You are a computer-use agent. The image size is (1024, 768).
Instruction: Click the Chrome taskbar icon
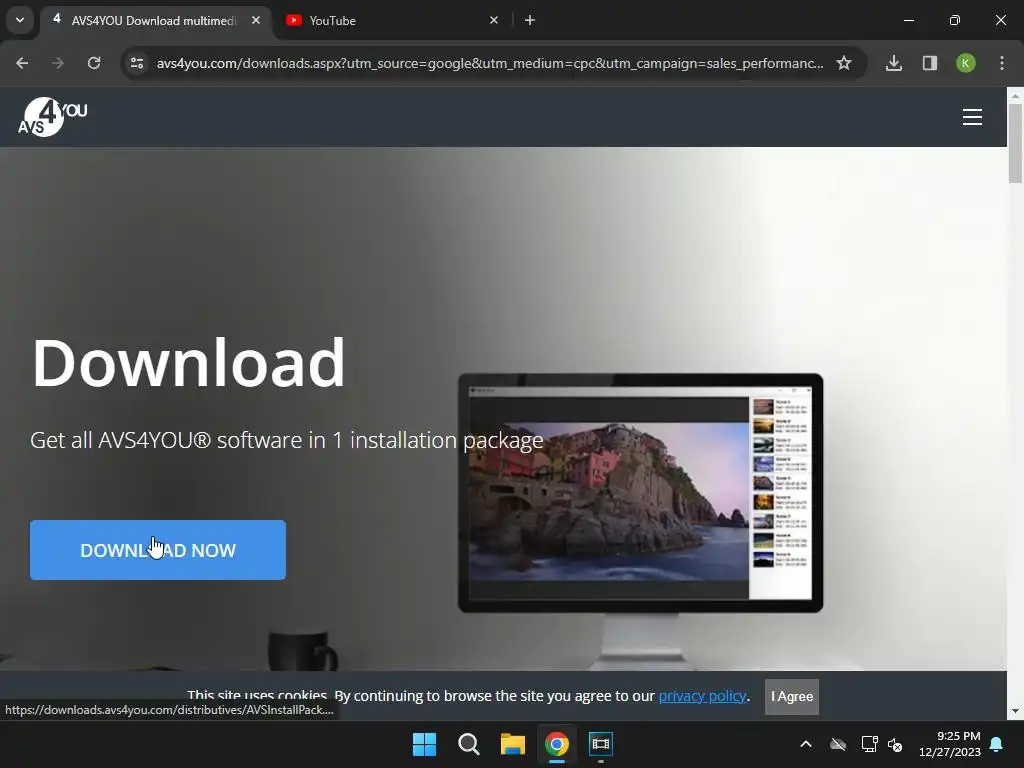click(x=557, y=744)
